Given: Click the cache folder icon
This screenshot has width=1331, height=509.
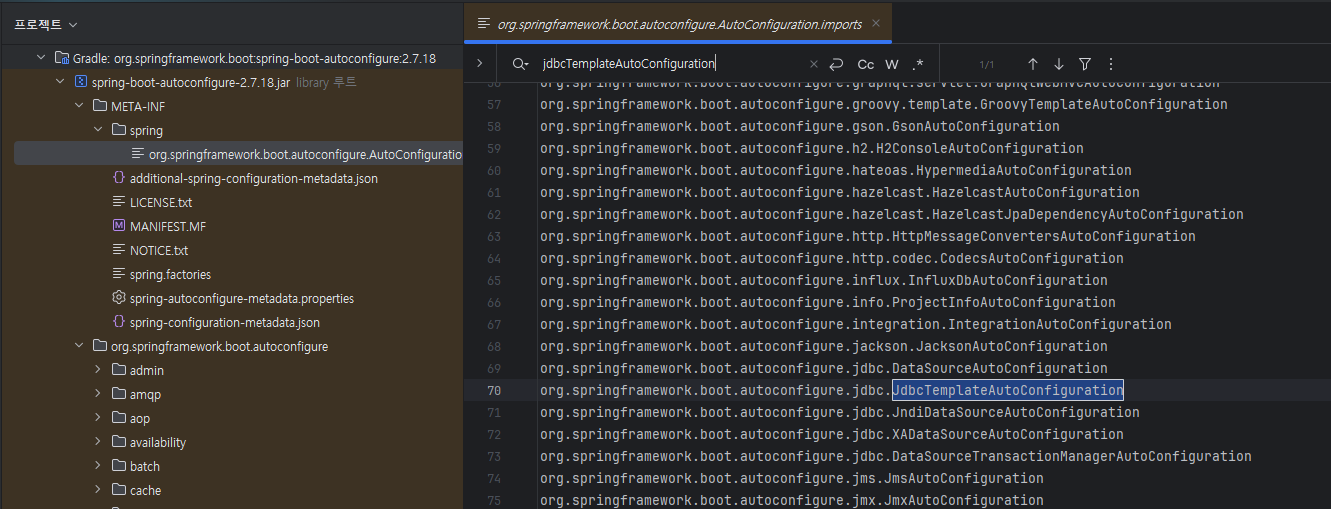Looking at the screenshot, I should pyautogui.click(x=118, y=490).
